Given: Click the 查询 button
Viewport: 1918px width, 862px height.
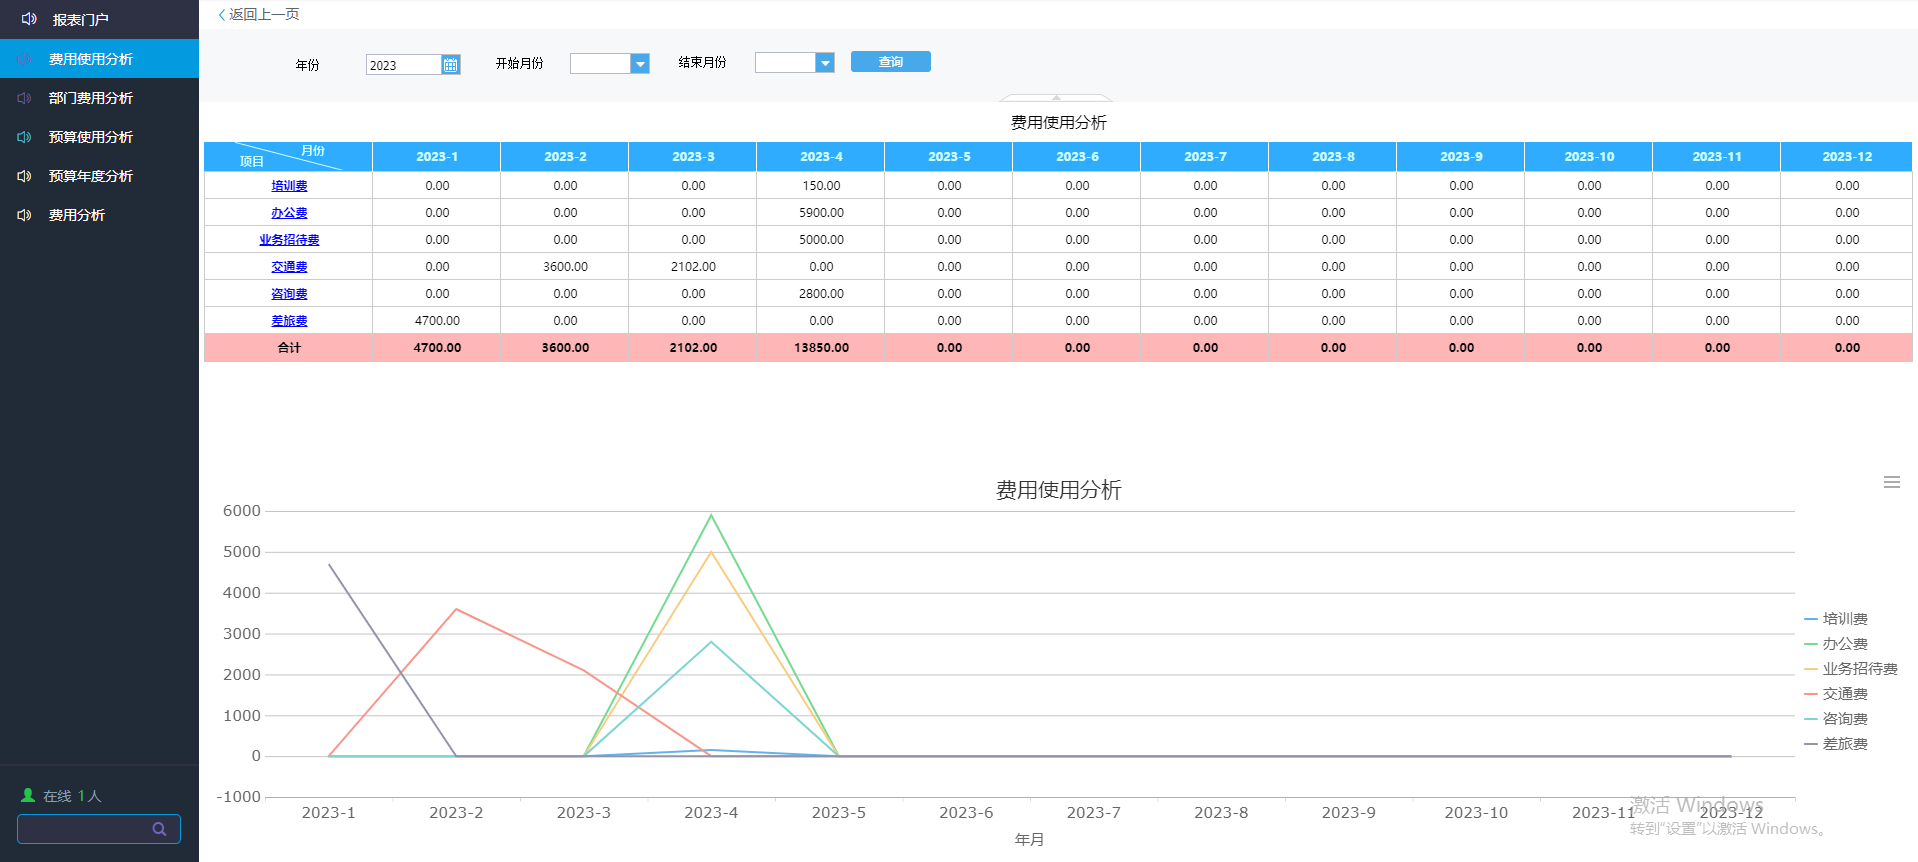Looking at the screenshot, I should (890, 62).
